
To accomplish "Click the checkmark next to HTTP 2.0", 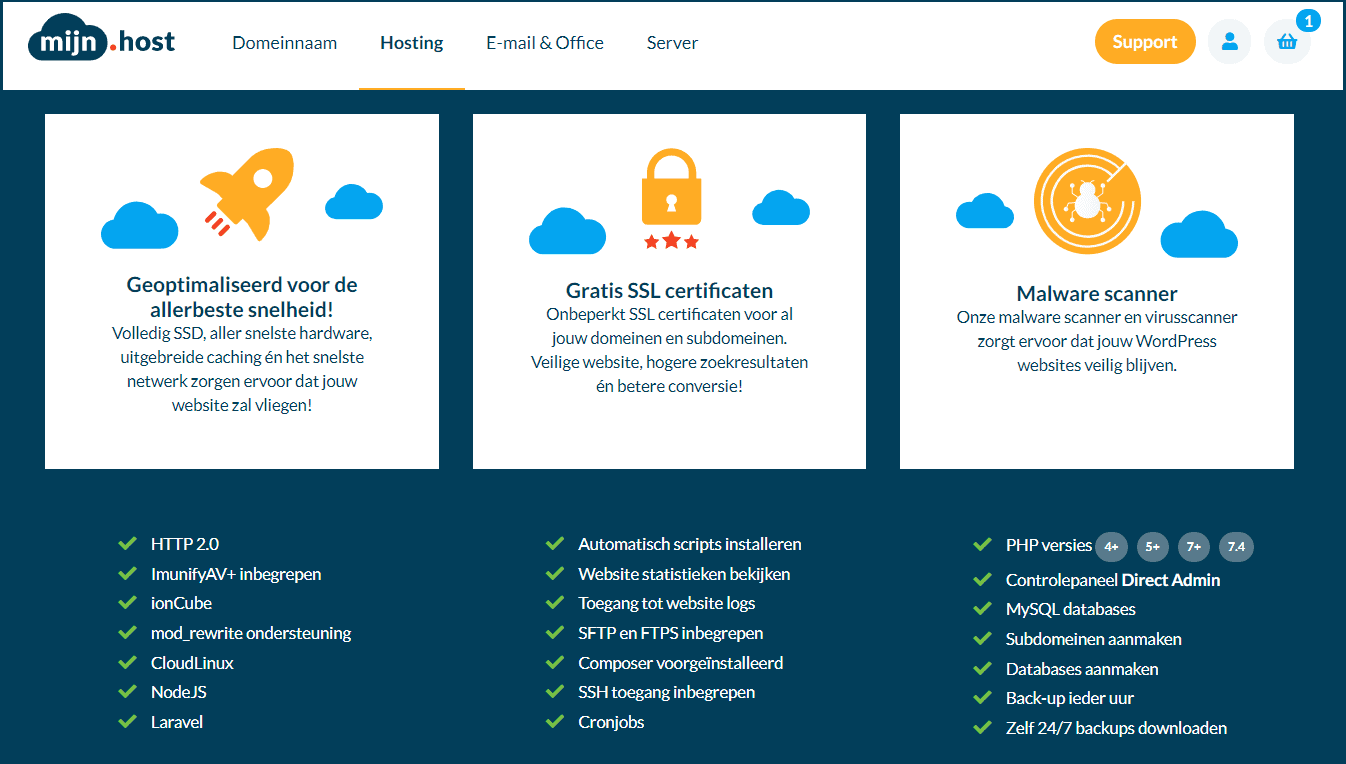I will click(127, 543).
